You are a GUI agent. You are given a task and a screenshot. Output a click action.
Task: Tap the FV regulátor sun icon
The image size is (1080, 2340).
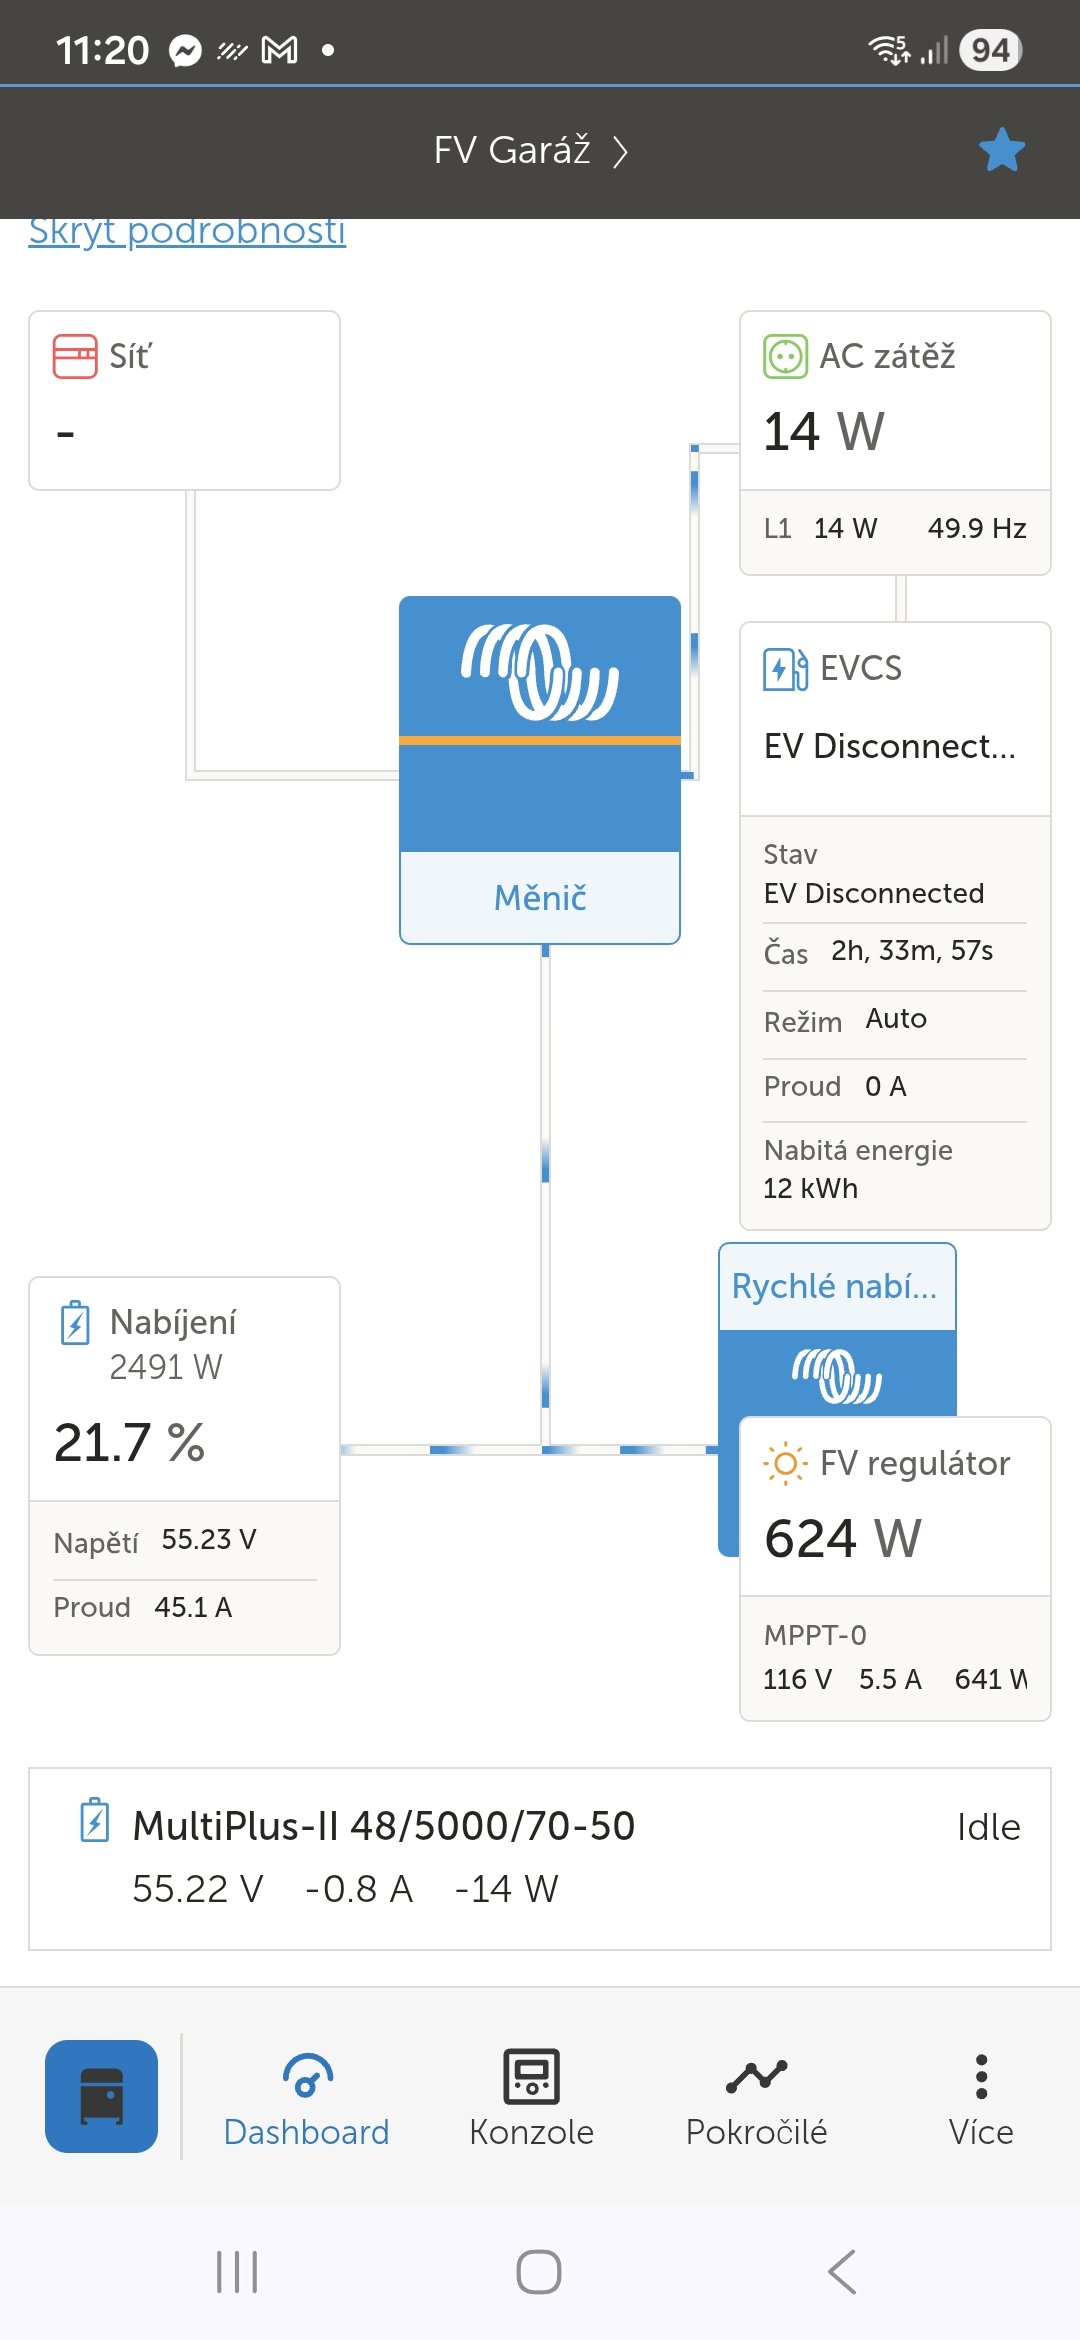785,1464
